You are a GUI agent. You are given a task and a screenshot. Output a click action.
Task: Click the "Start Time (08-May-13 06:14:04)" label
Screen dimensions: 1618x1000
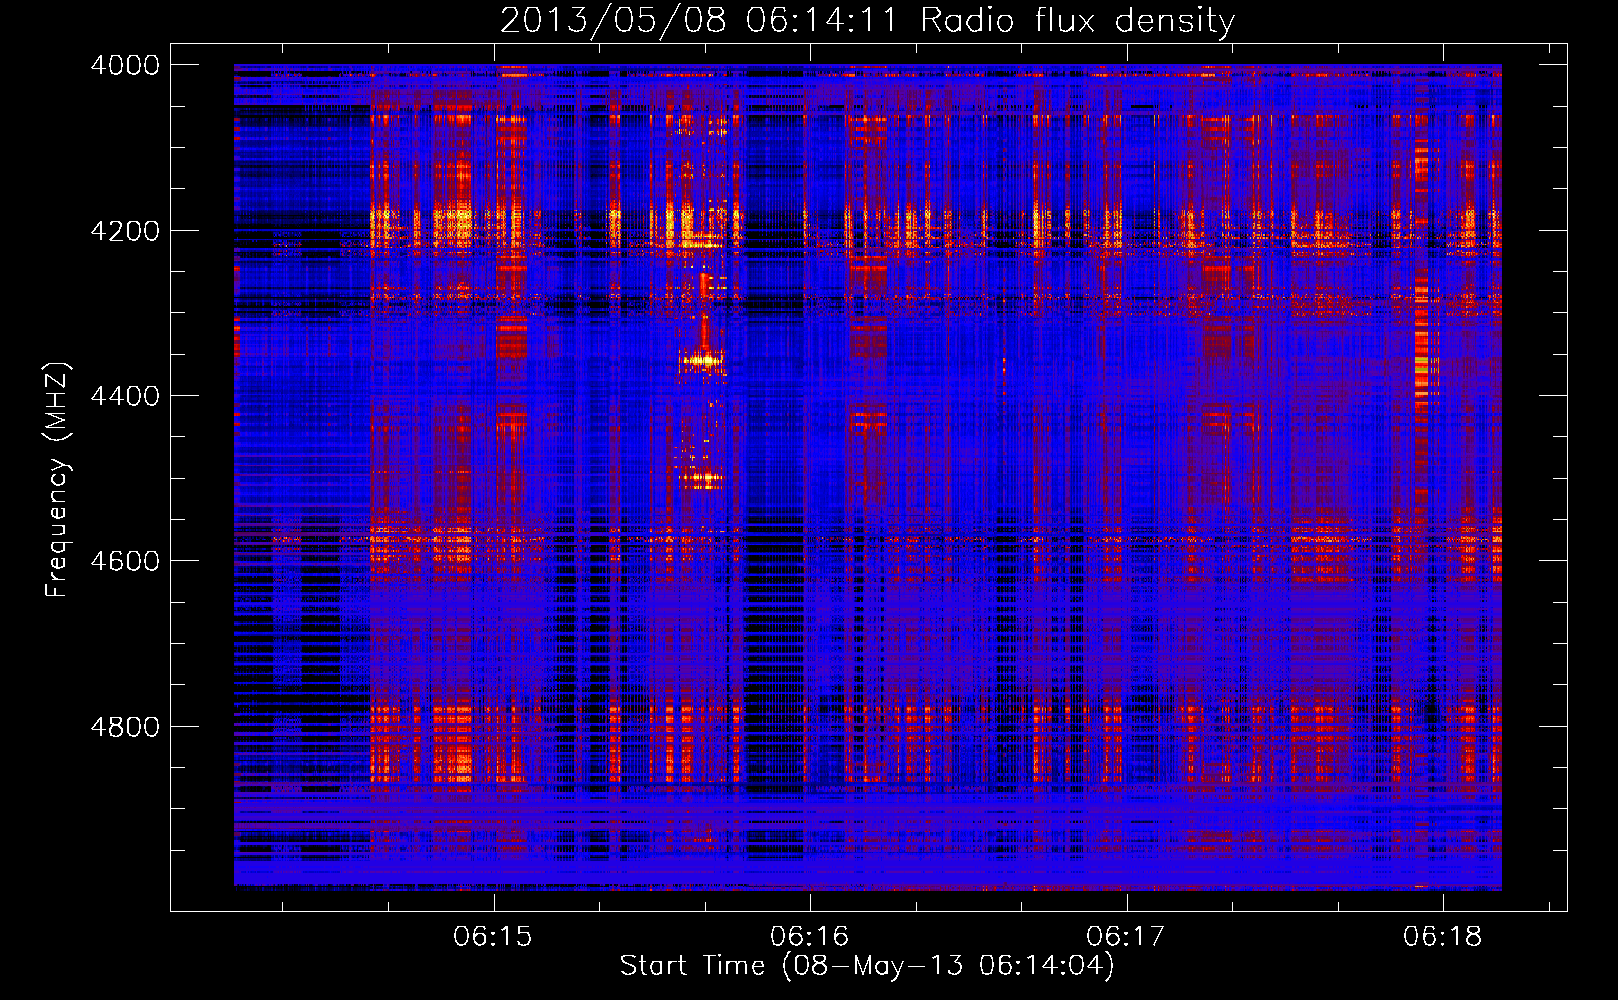(867, 966)
